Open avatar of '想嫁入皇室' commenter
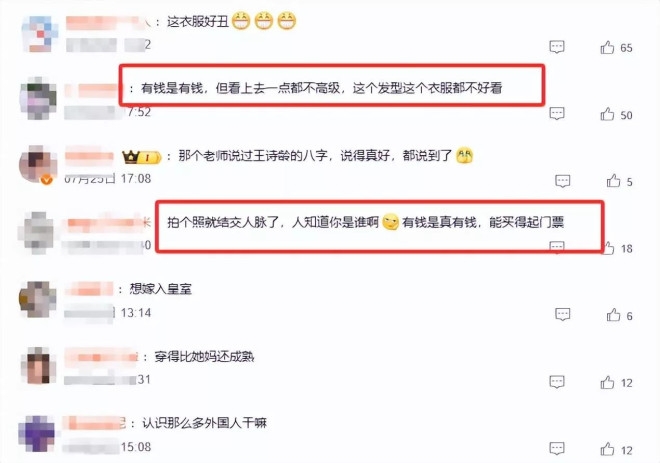 [x=38, y=299]
